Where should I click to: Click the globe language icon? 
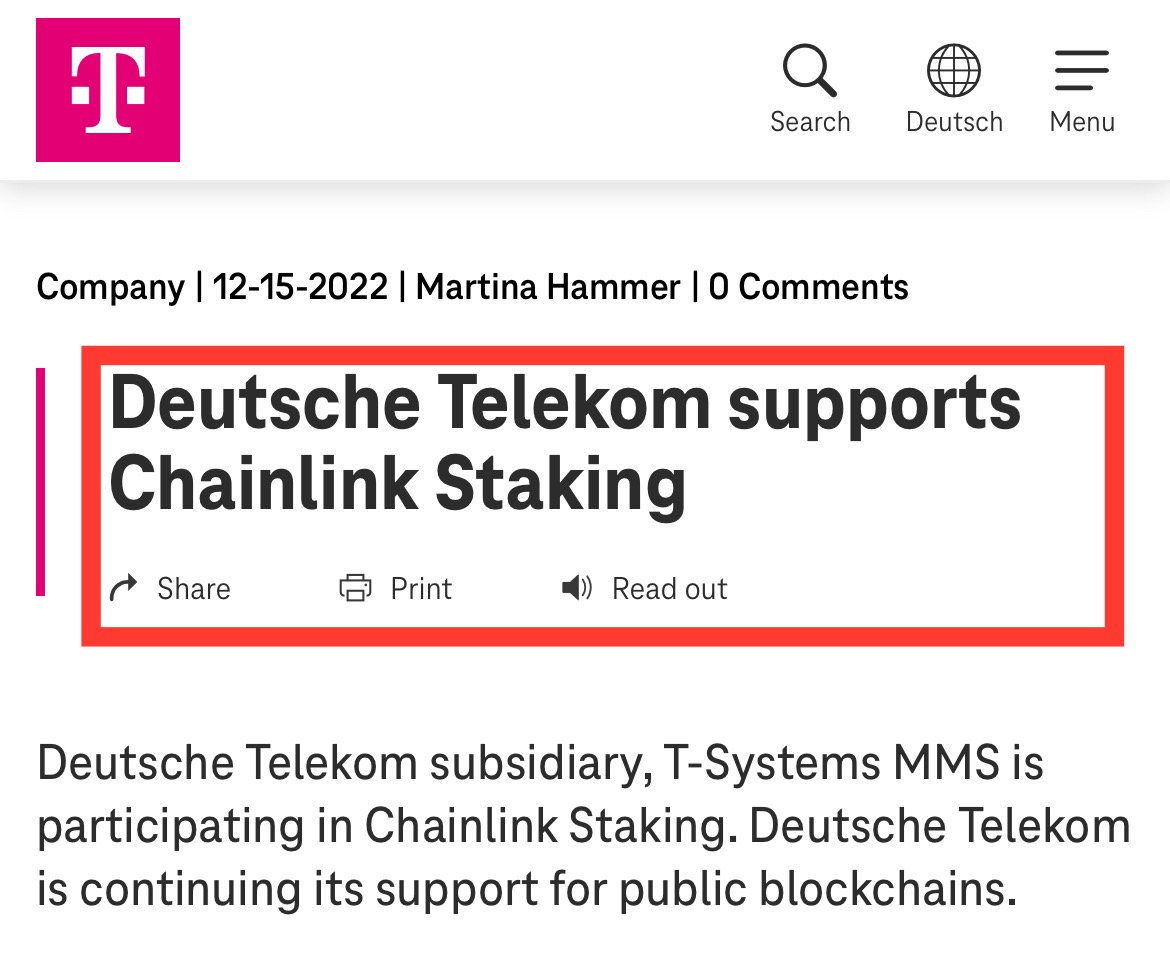pos(954,71)
